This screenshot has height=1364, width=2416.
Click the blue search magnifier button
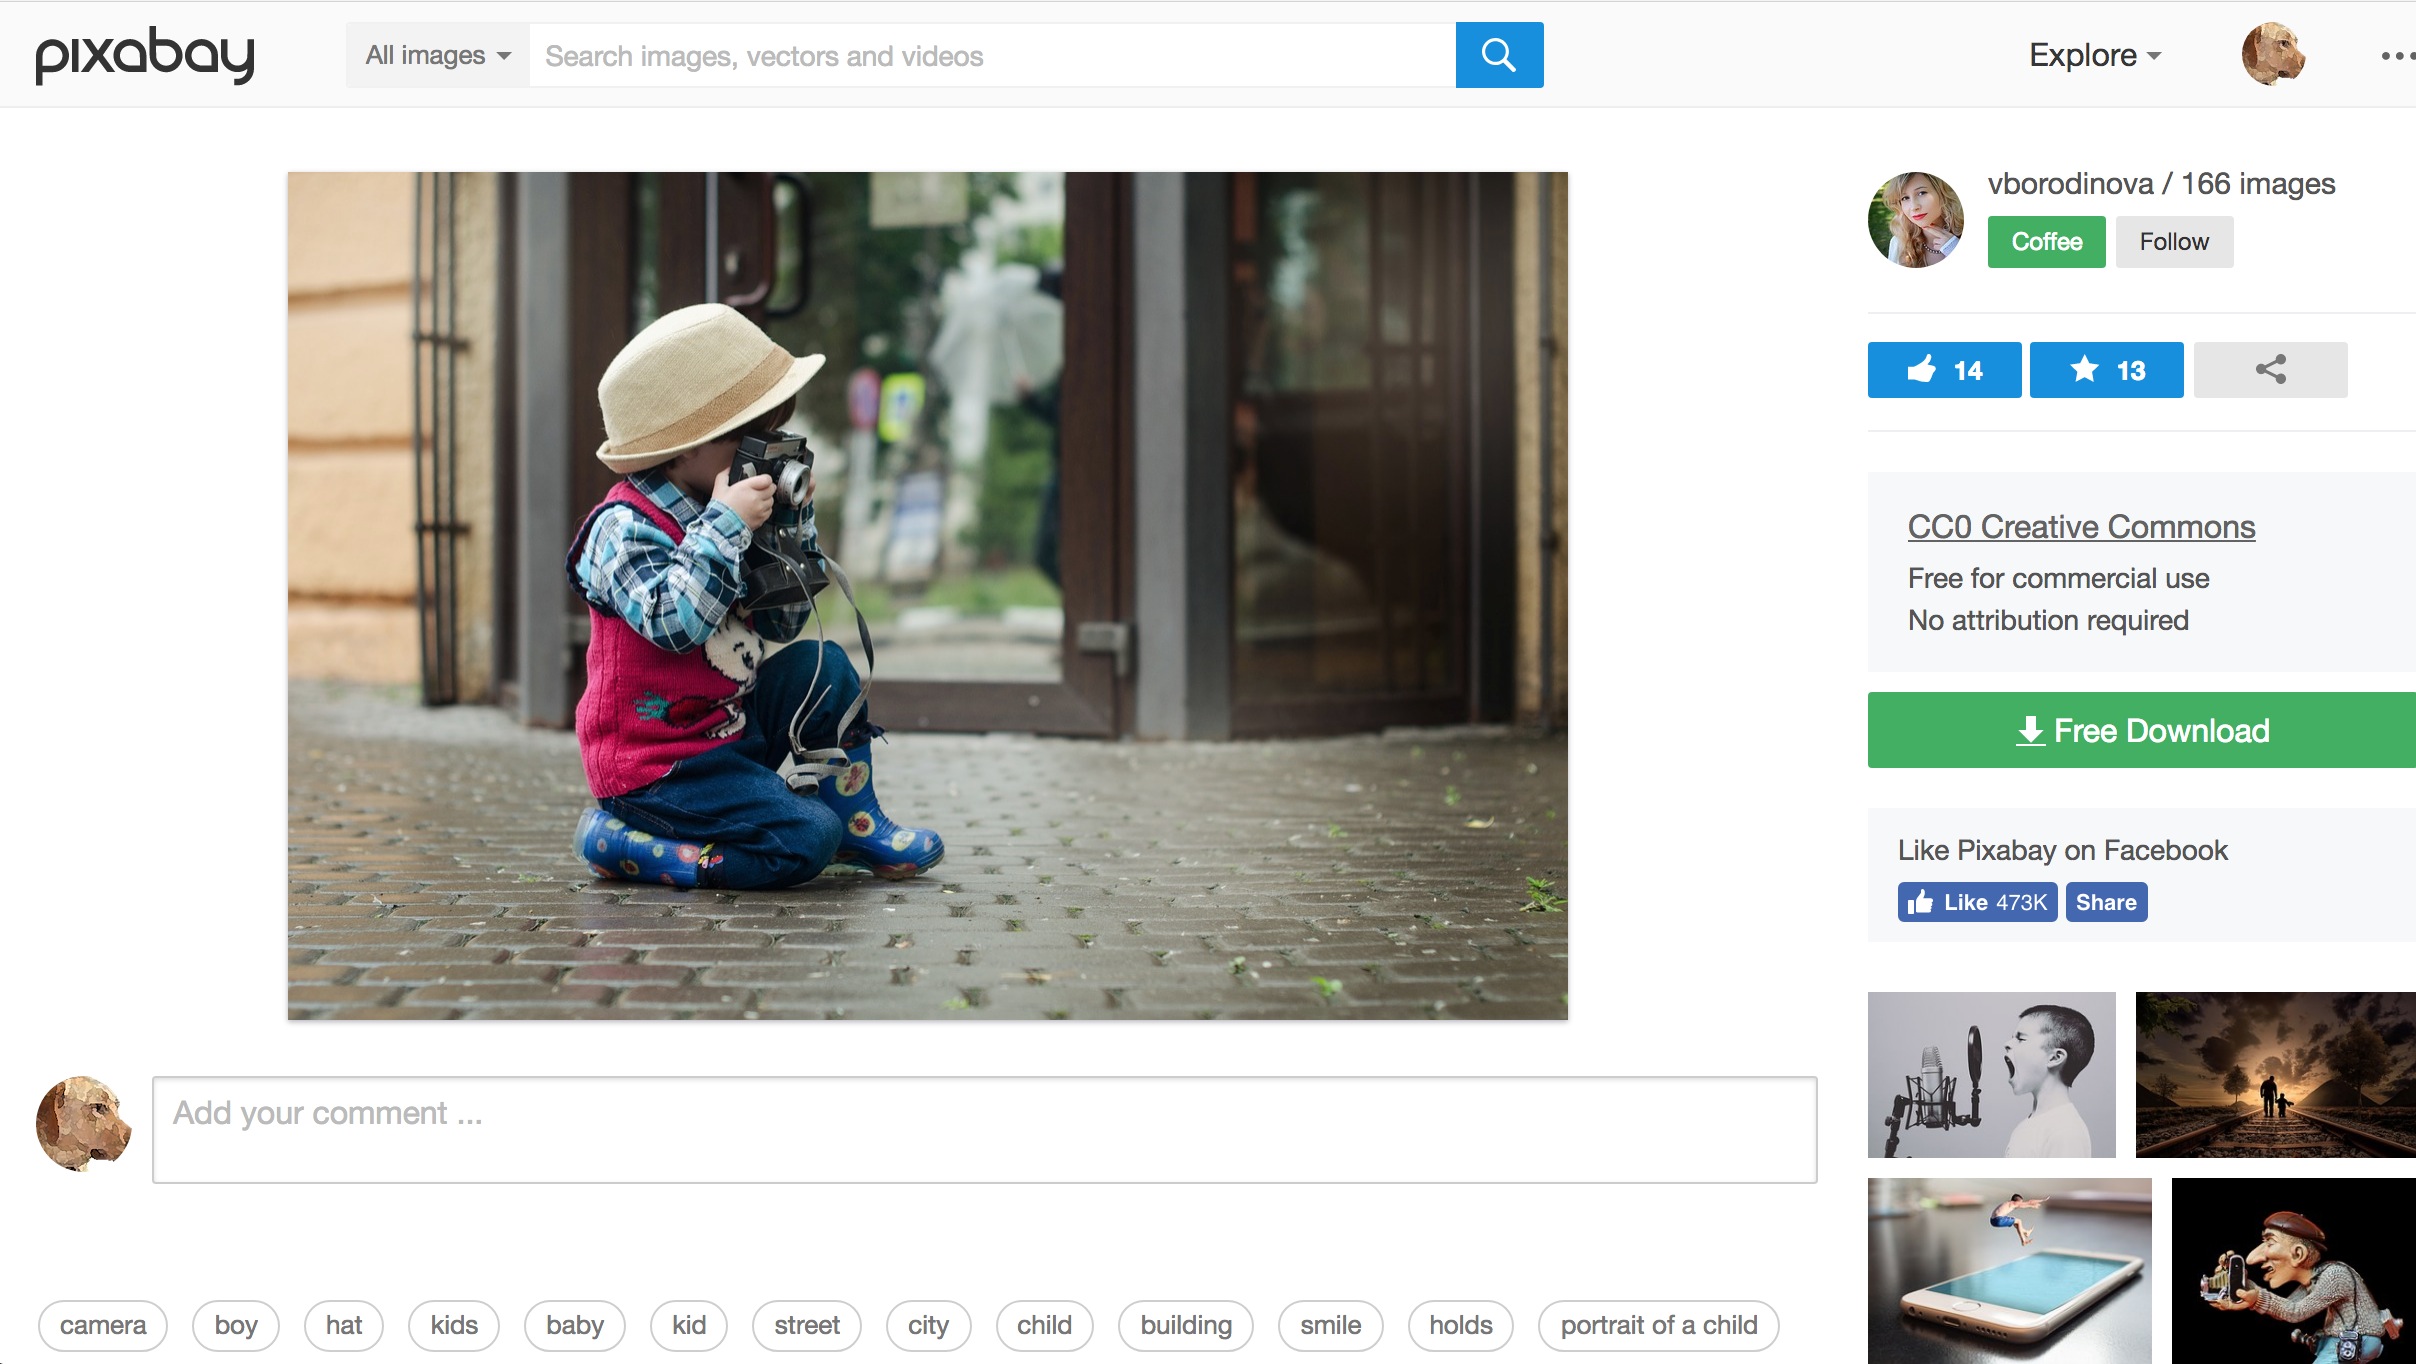tap(1498, 55)
